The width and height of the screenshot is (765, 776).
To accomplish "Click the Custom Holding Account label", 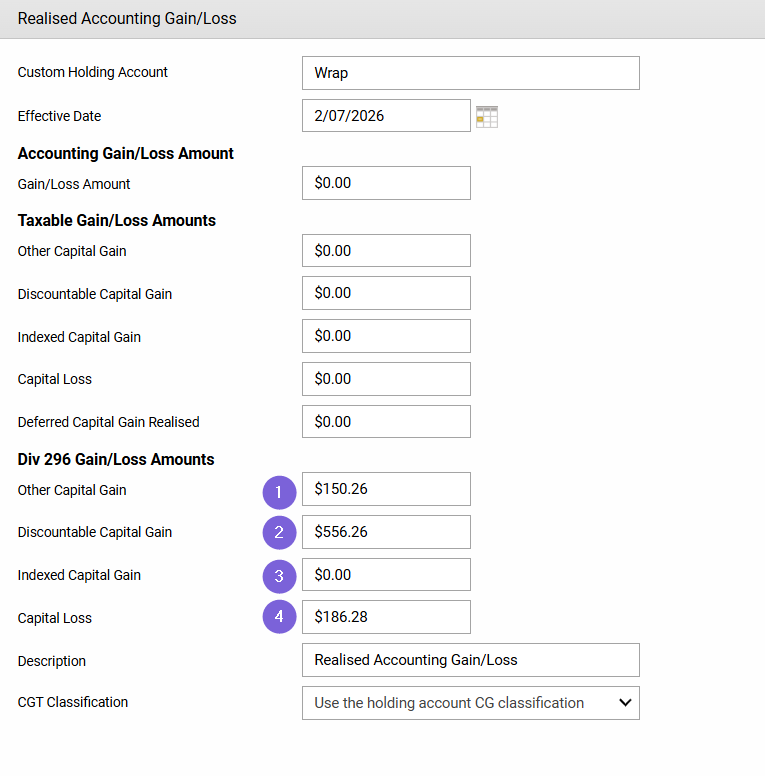I will point(93,72).
